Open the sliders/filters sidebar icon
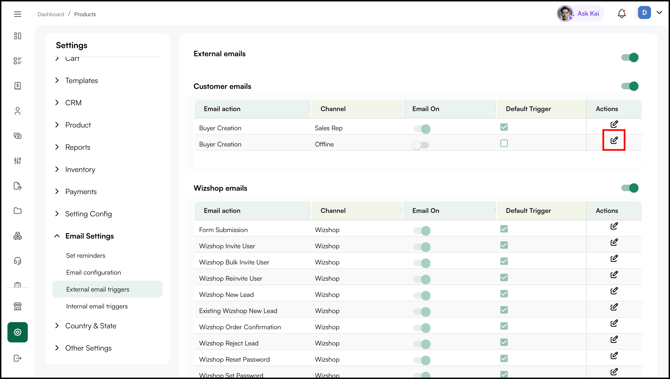The width and height of the screenshot is (670, 379). [18, 161]
